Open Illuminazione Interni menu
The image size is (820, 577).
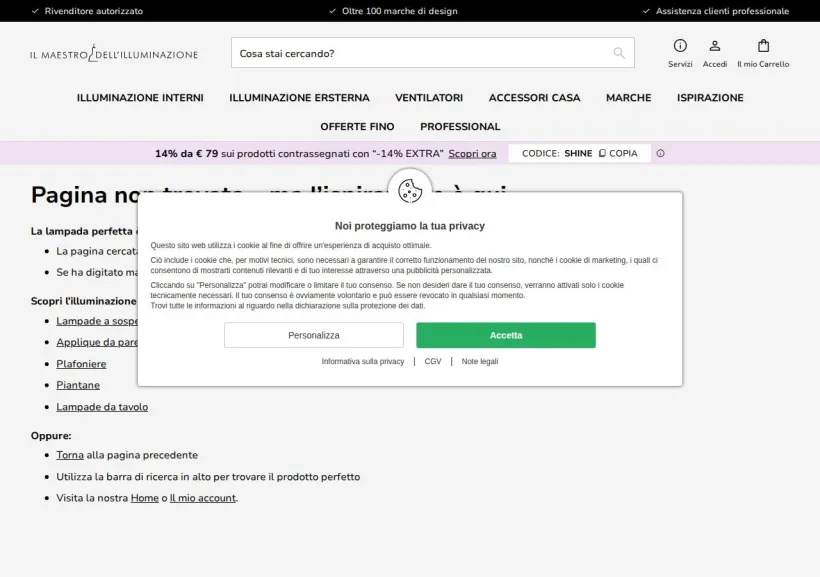tap(140, 98)
